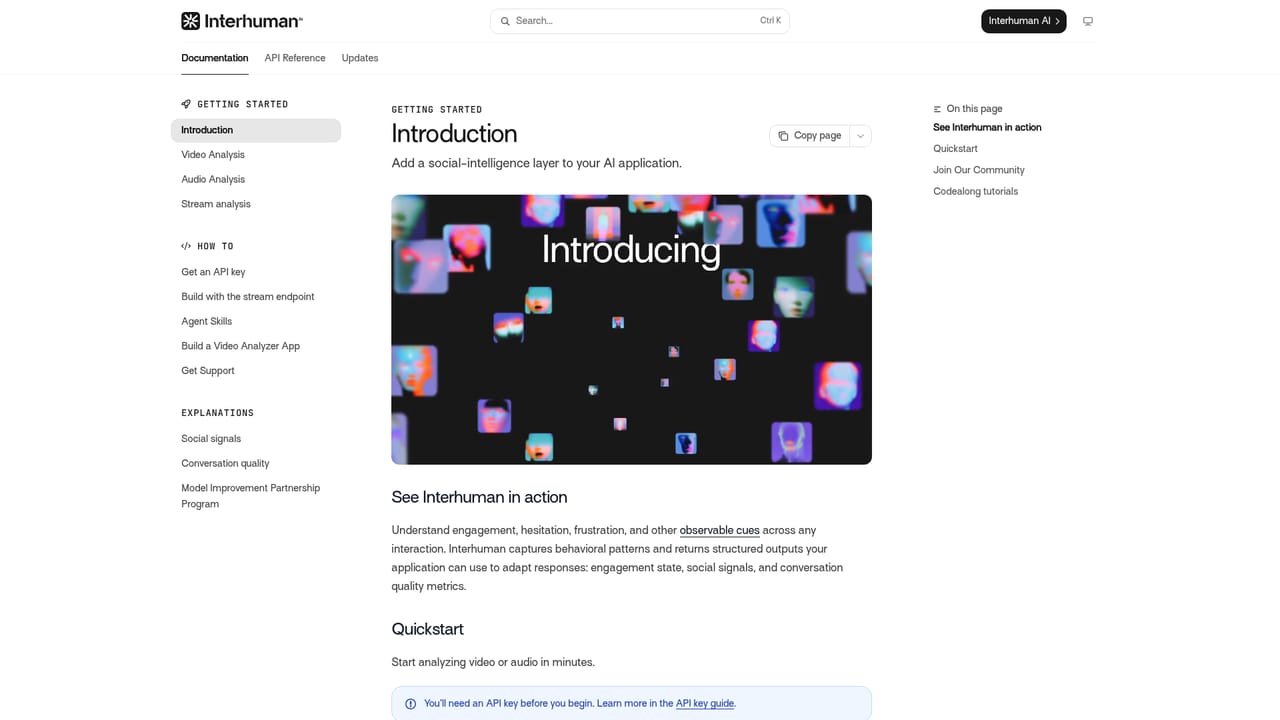The height and width of the screenshot is (720, 1280).
Task: Jump to Join Our Community section
Action: 979,170
